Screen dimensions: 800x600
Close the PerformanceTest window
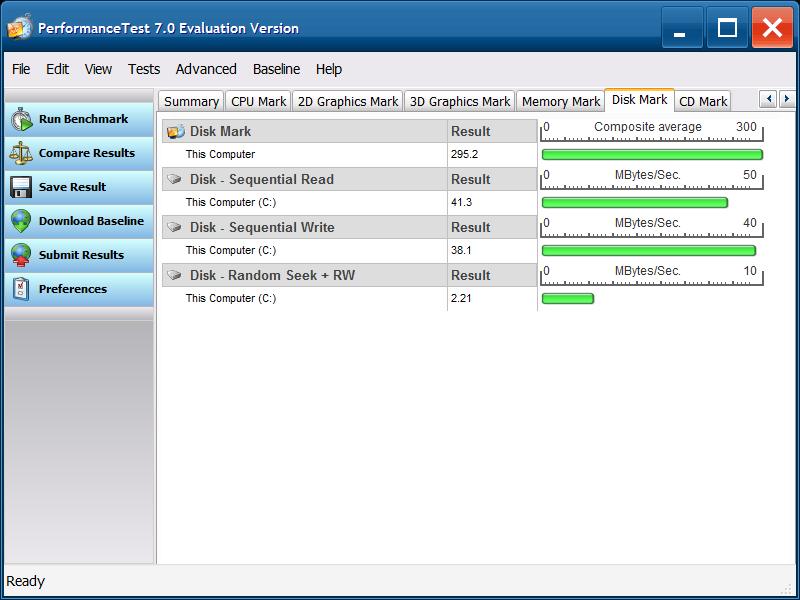coord(772,28)
